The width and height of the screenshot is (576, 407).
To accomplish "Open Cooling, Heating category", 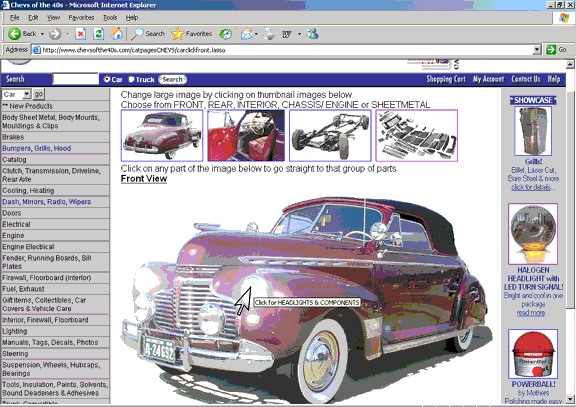I will tap(28, 191).
